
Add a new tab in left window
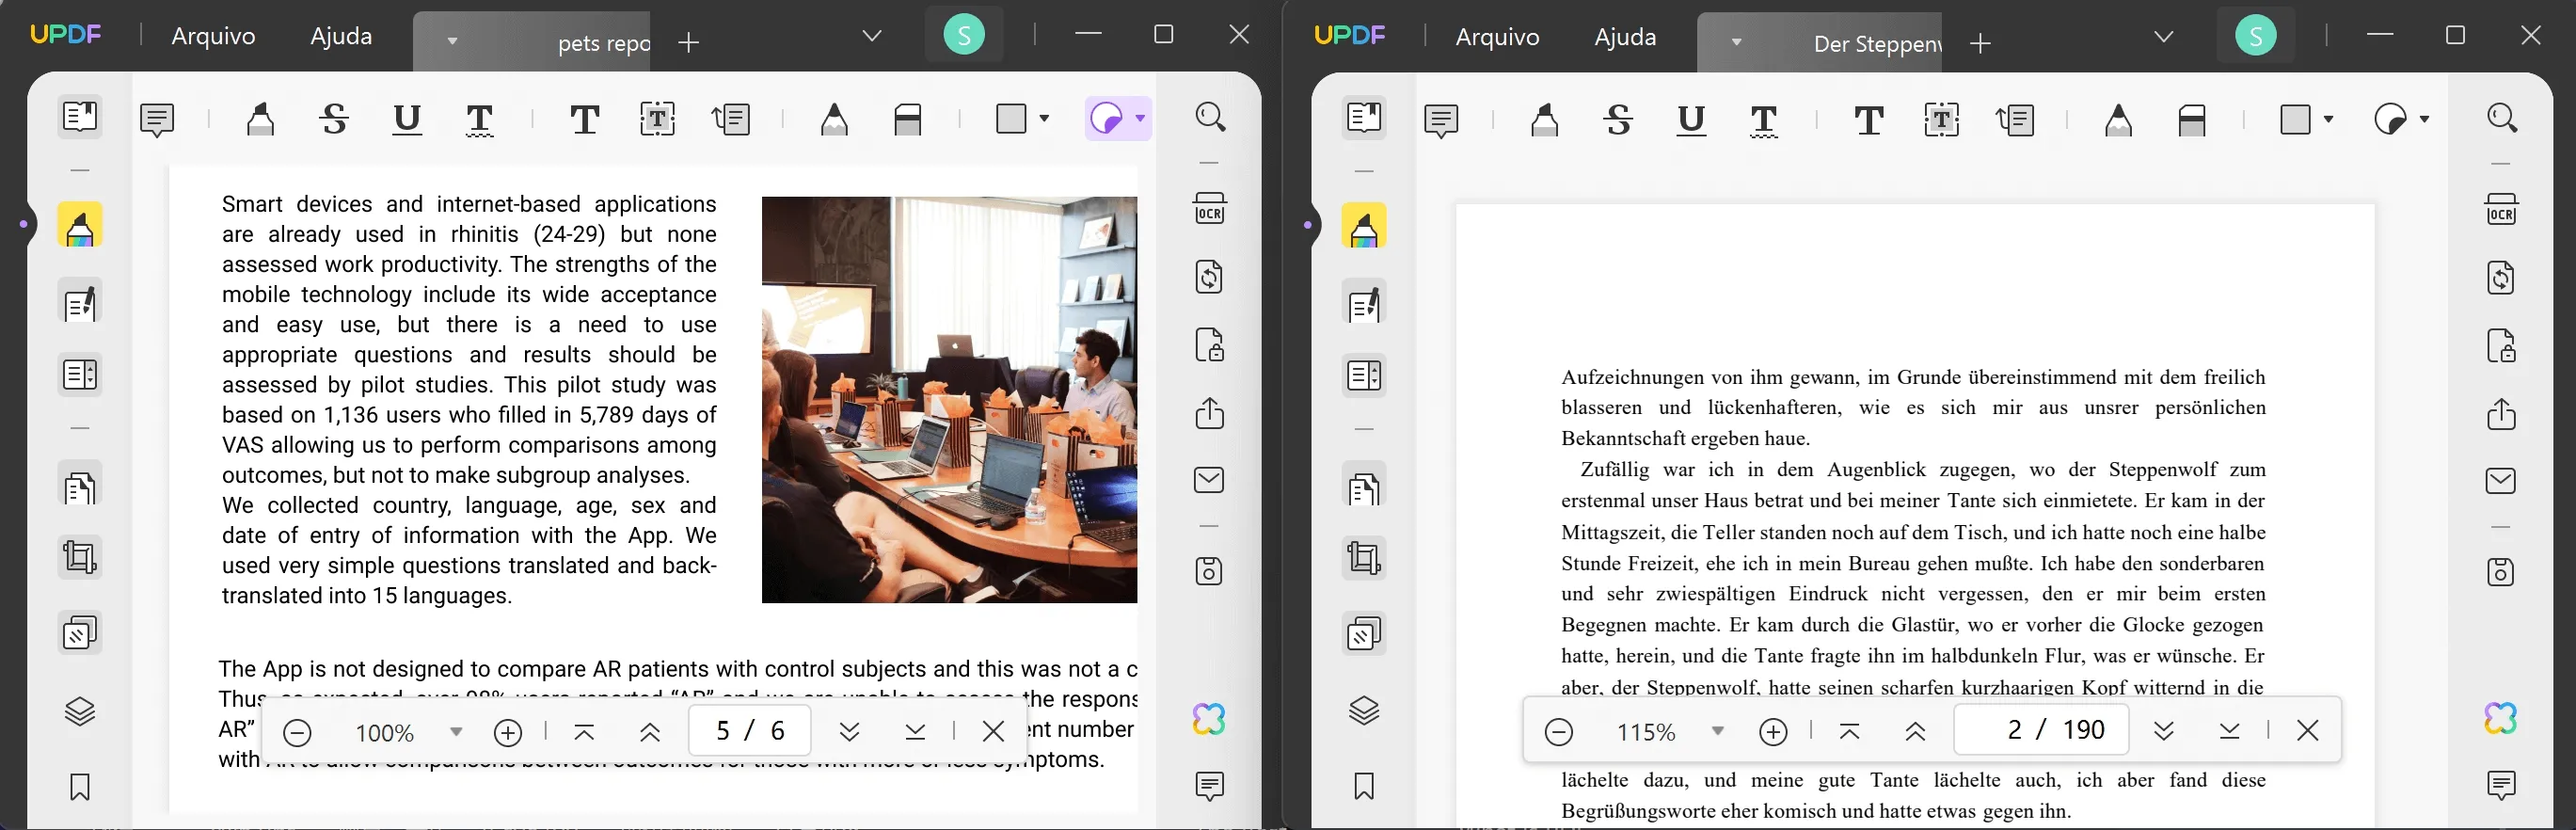click(688, 42)
